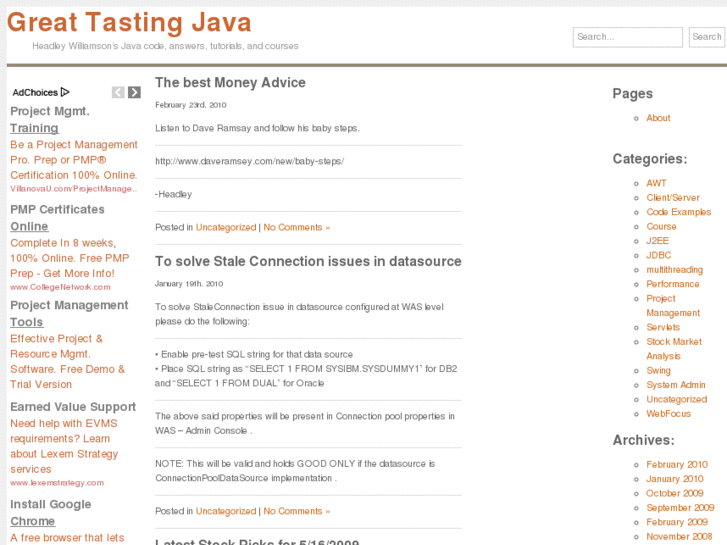The image size is (727, 545).
Task: Open No Comments under Stale Connection post
Action: [x=297, y=511]
